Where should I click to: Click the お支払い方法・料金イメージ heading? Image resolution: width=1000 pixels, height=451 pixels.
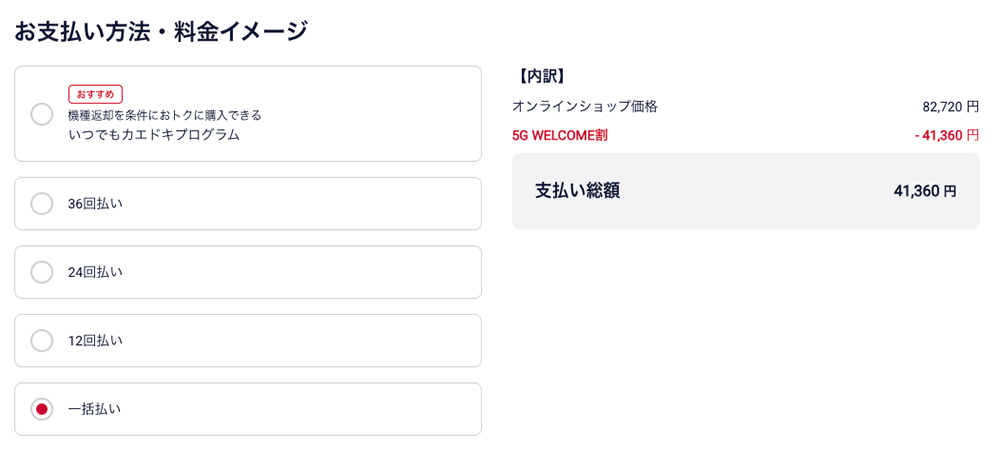[x=161, y=32]
